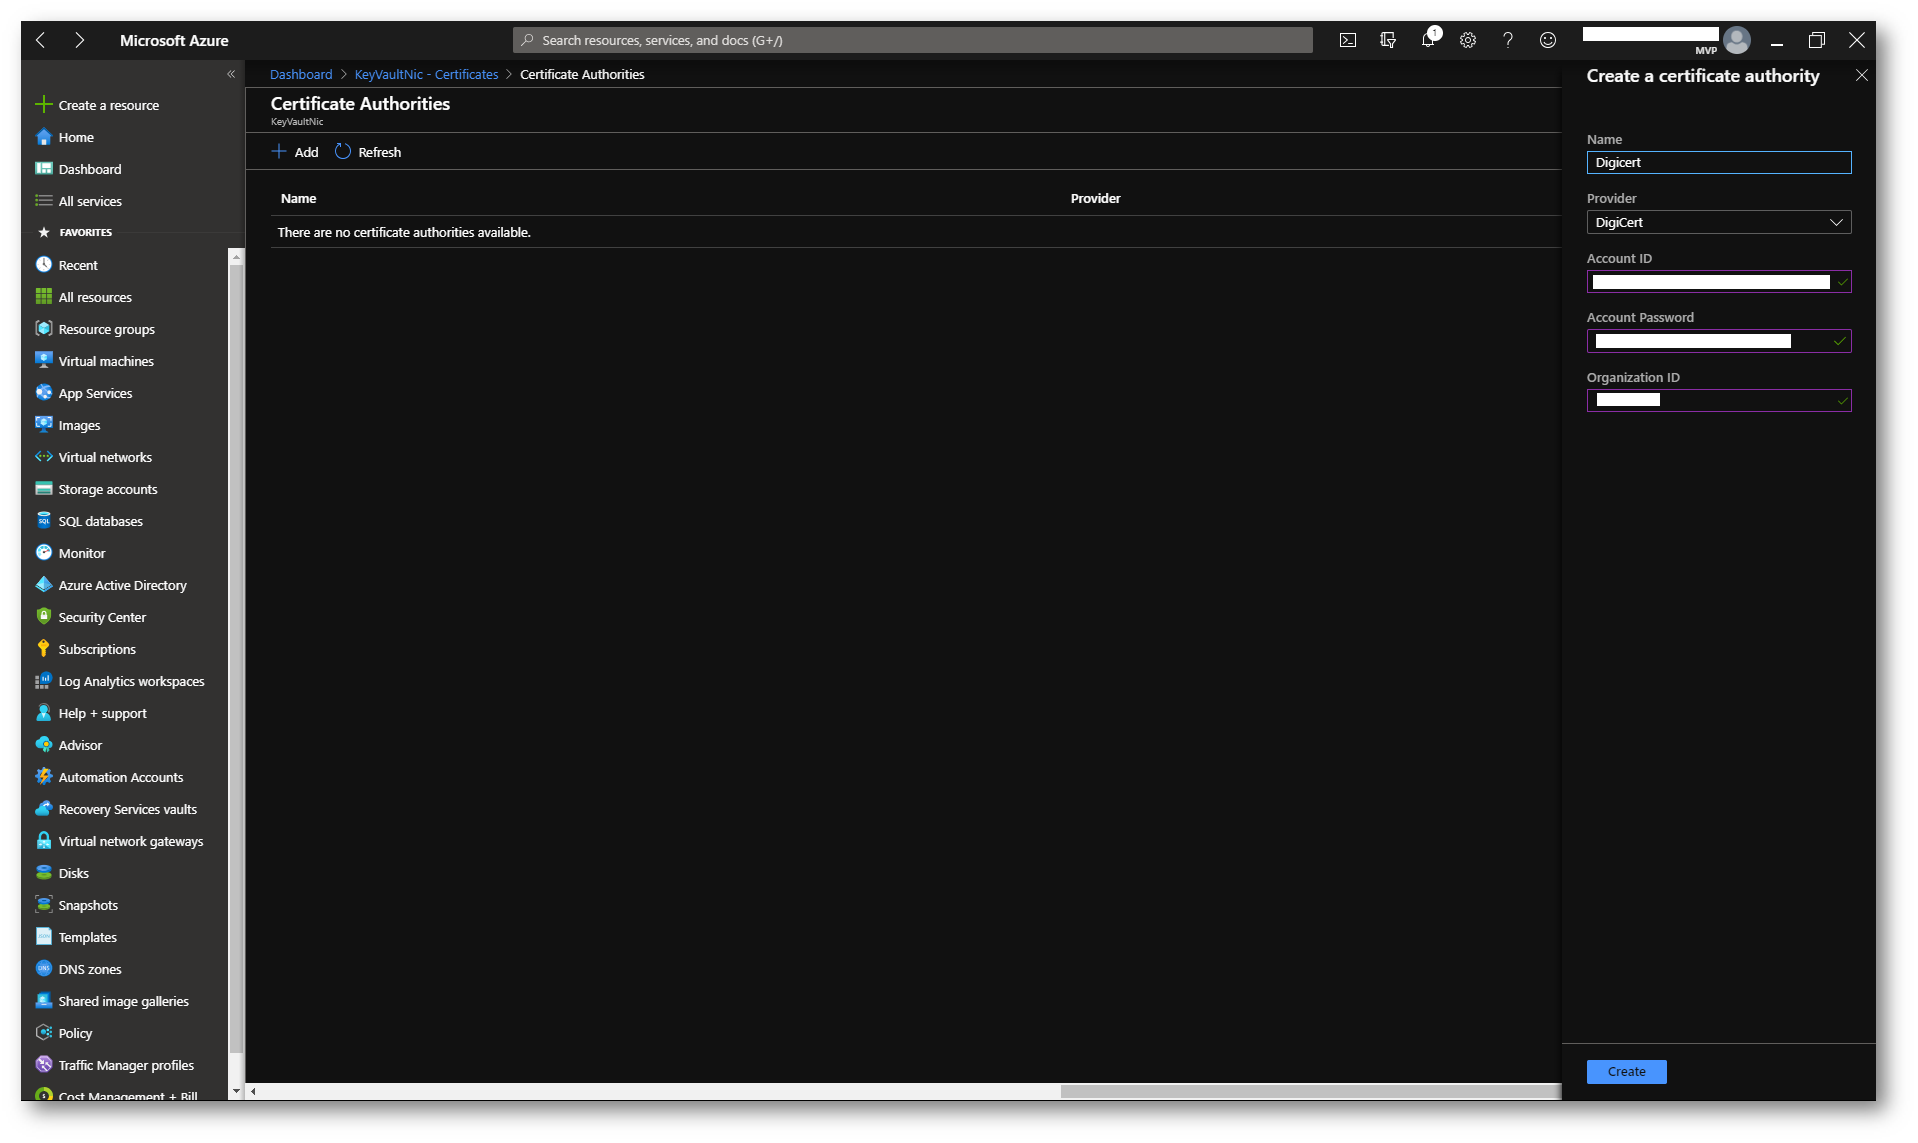Close the Create a certificate authority panel
The height and width of the screenshot is (1143, 1918).
(1861, 75)
